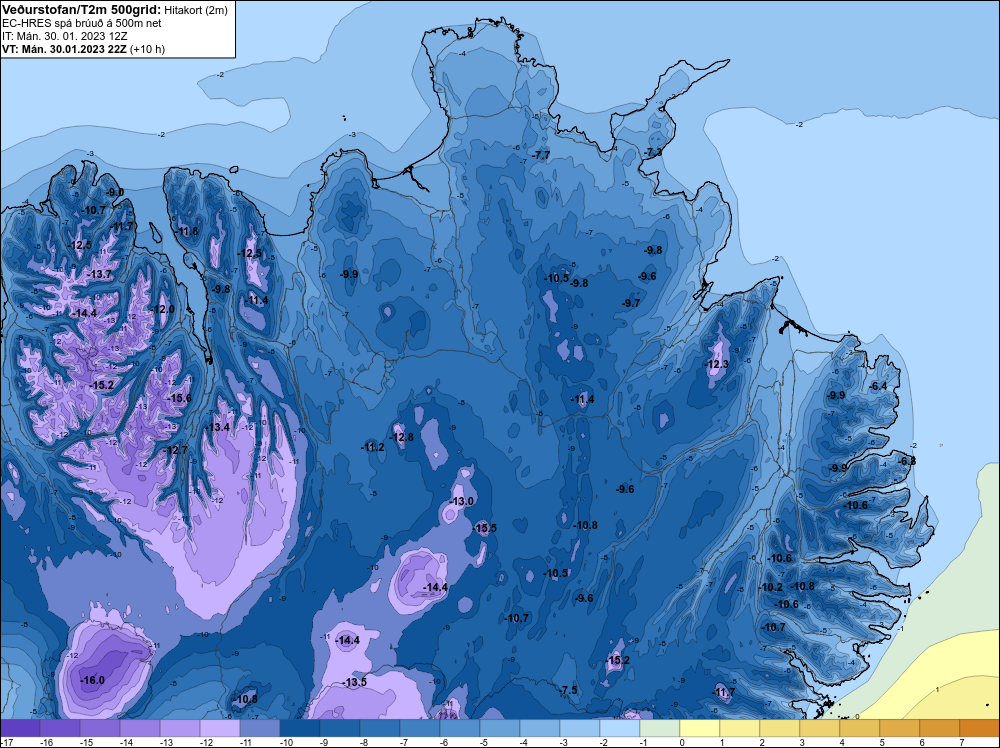Click the -6.4 temperature value
1000x748 pixels.
(878, 386)
